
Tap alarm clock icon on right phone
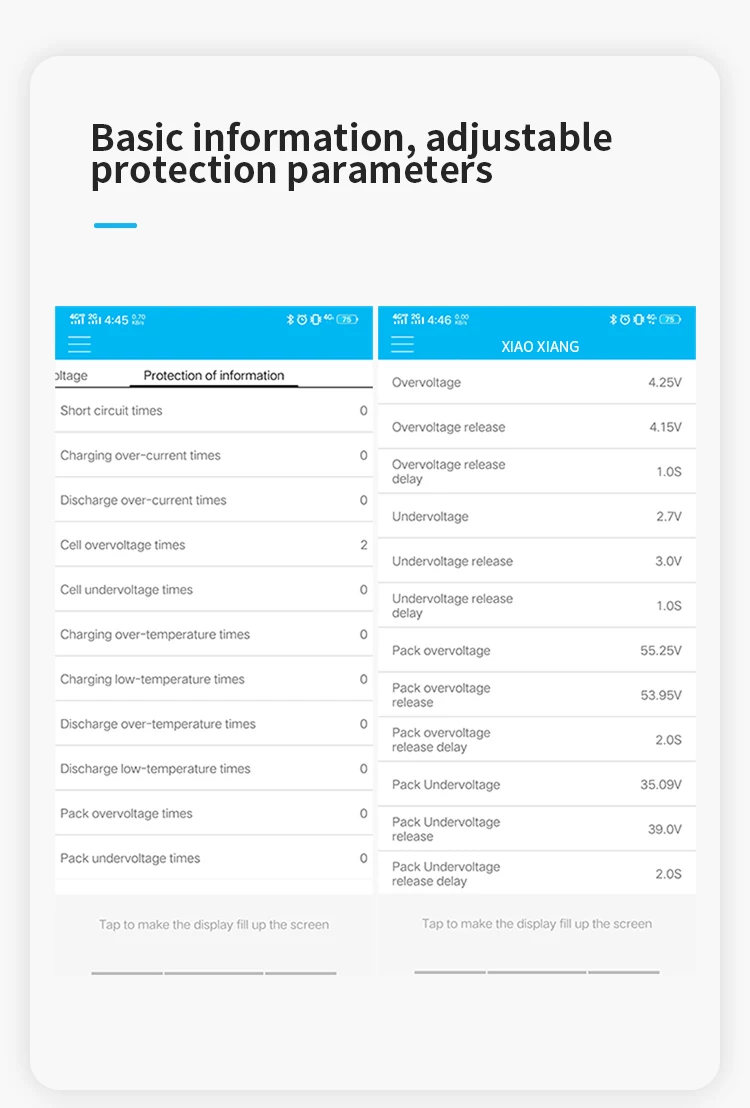[625, 319]
